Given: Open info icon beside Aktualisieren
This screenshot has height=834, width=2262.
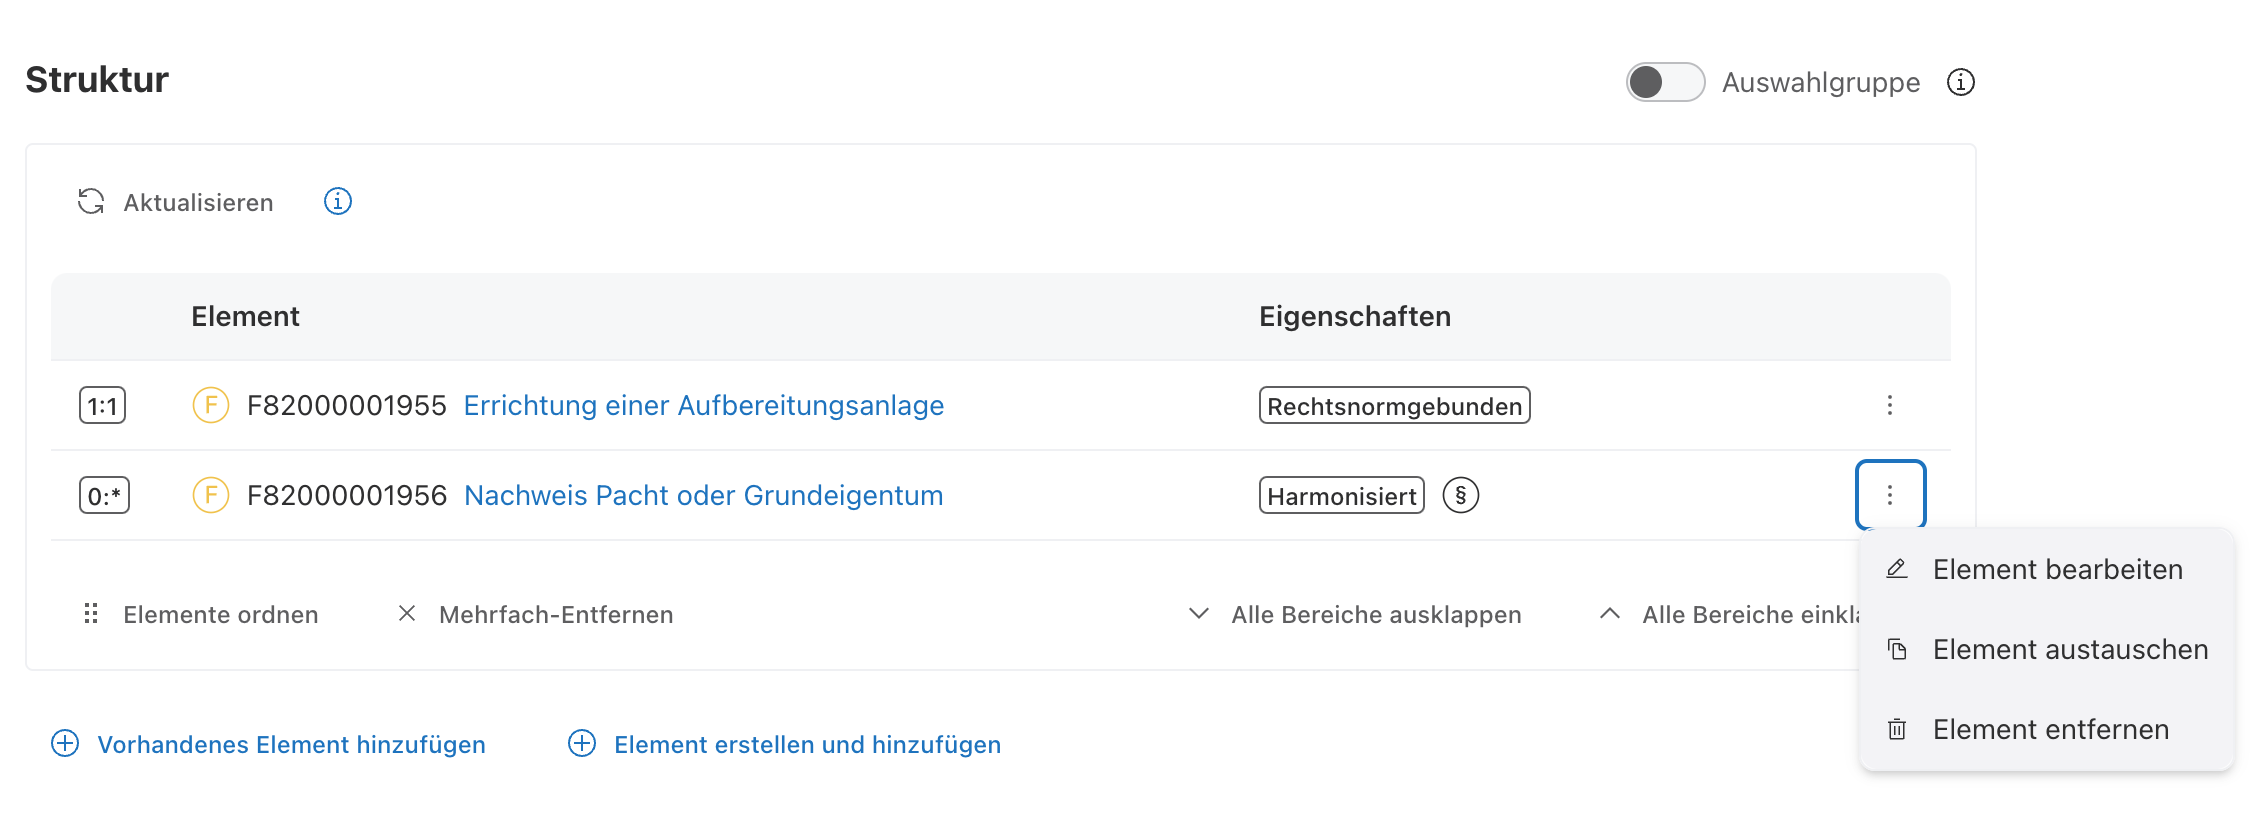Looking at the screenshot, I should click(338, 202).
